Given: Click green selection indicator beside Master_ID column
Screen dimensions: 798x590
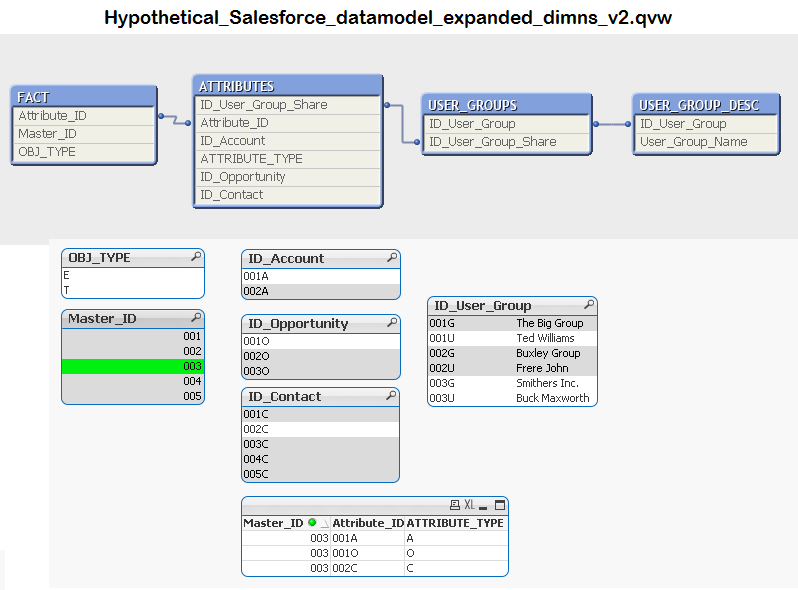Looking at the screenshot, I should click(x=312, y=522).
